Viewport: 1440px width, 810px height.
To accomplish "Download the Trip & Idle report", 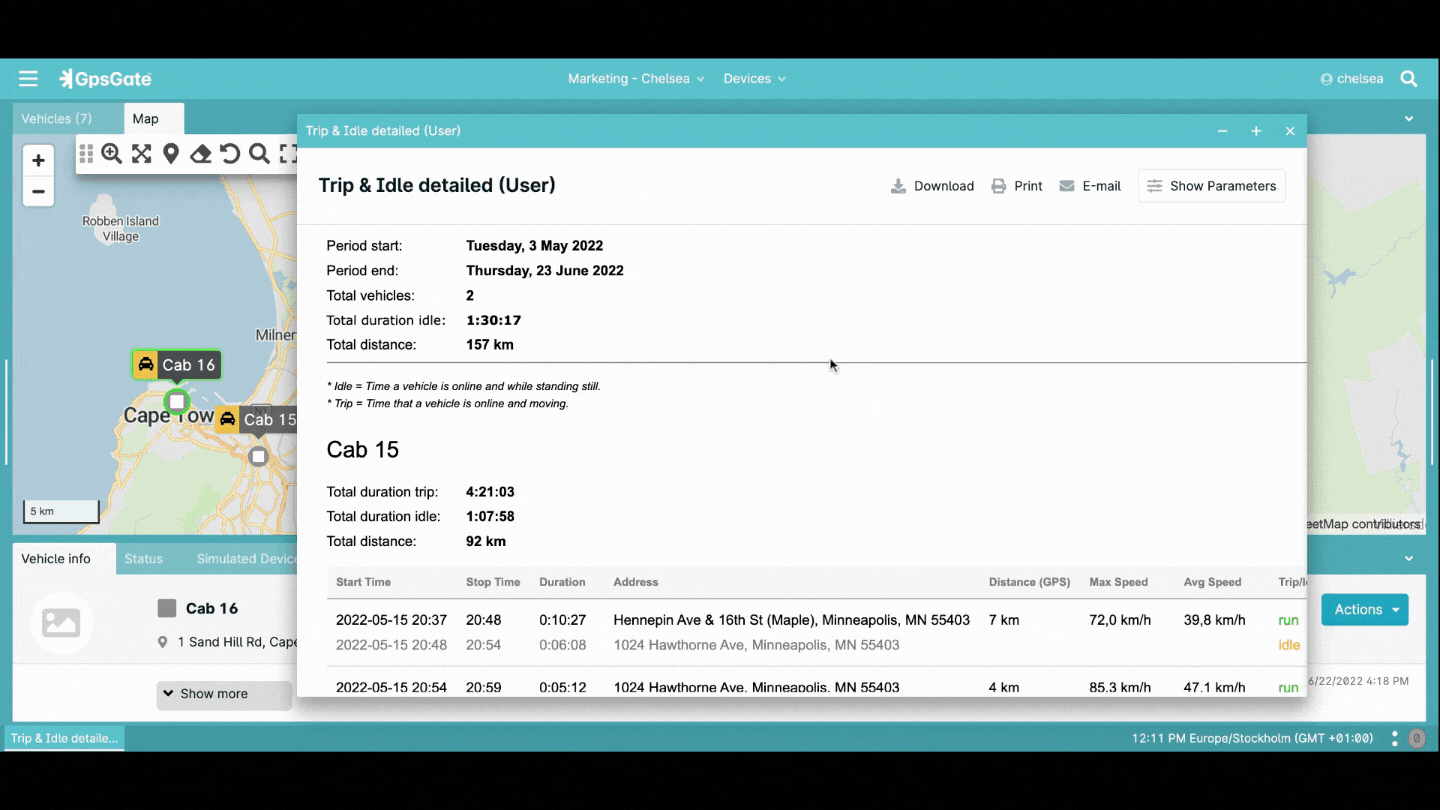I will pos(931,186).
